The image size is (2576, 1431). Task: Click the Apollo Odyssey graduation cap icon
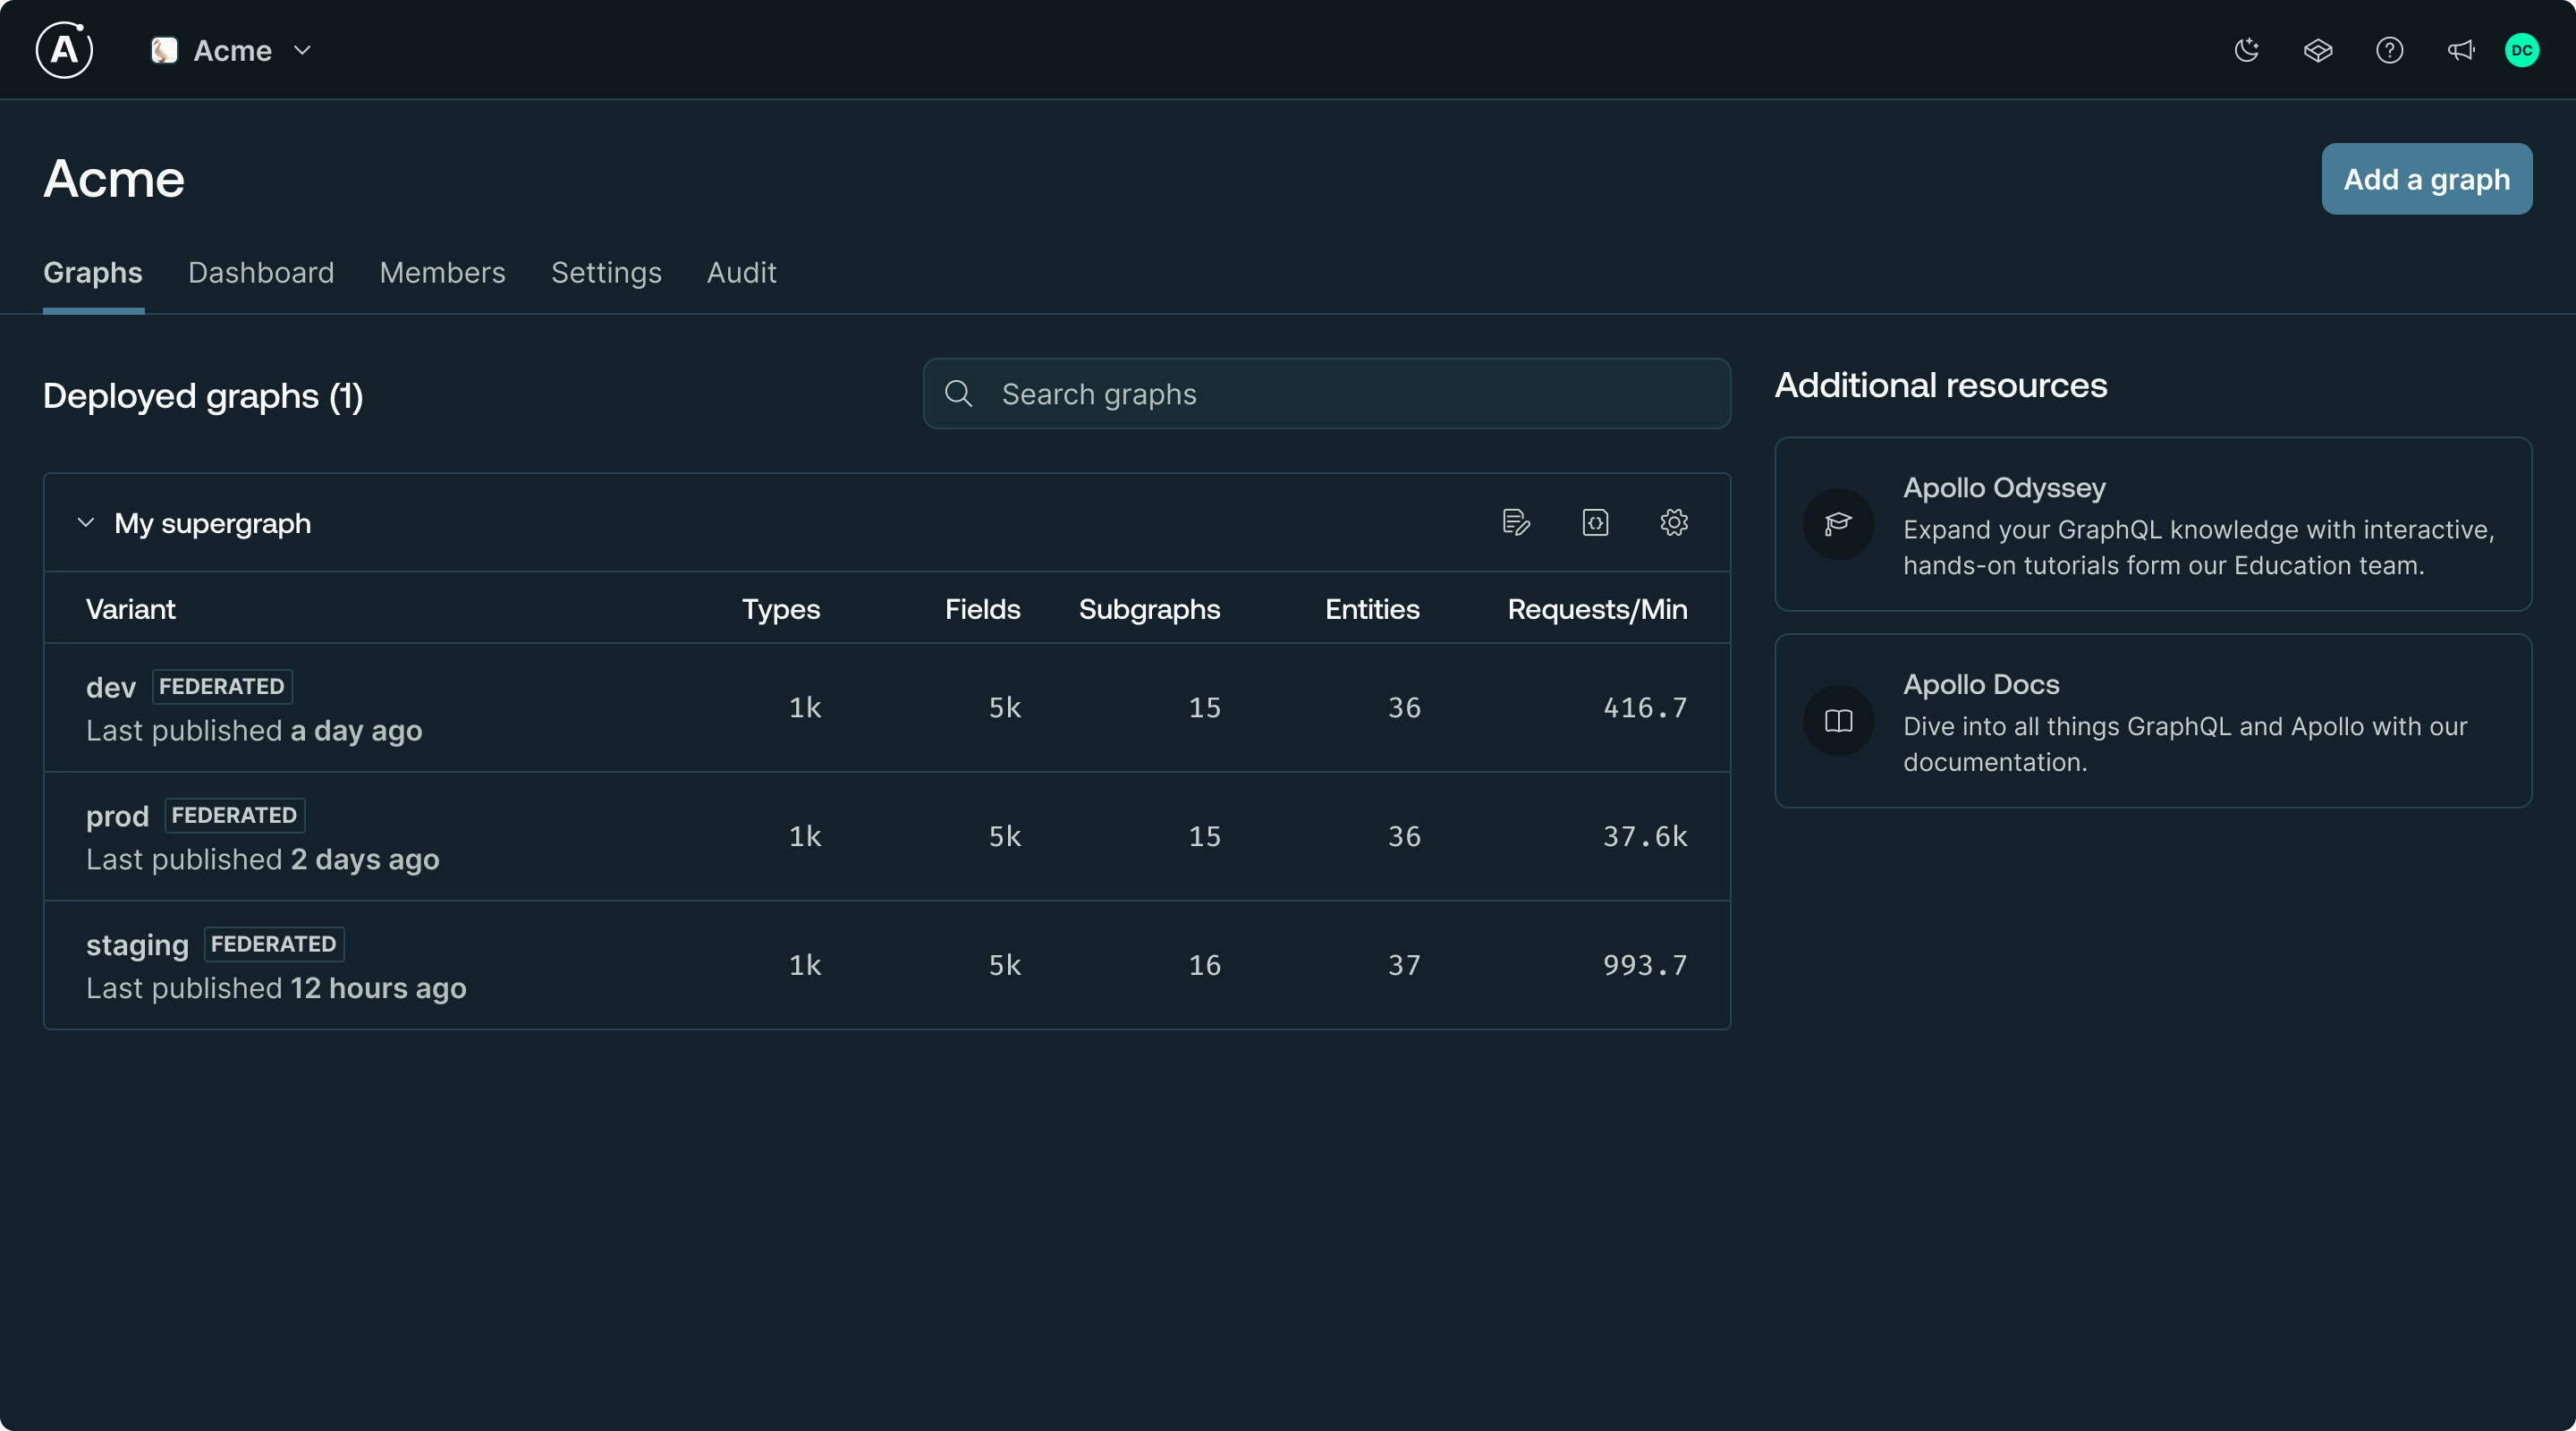click(1837, 523)
